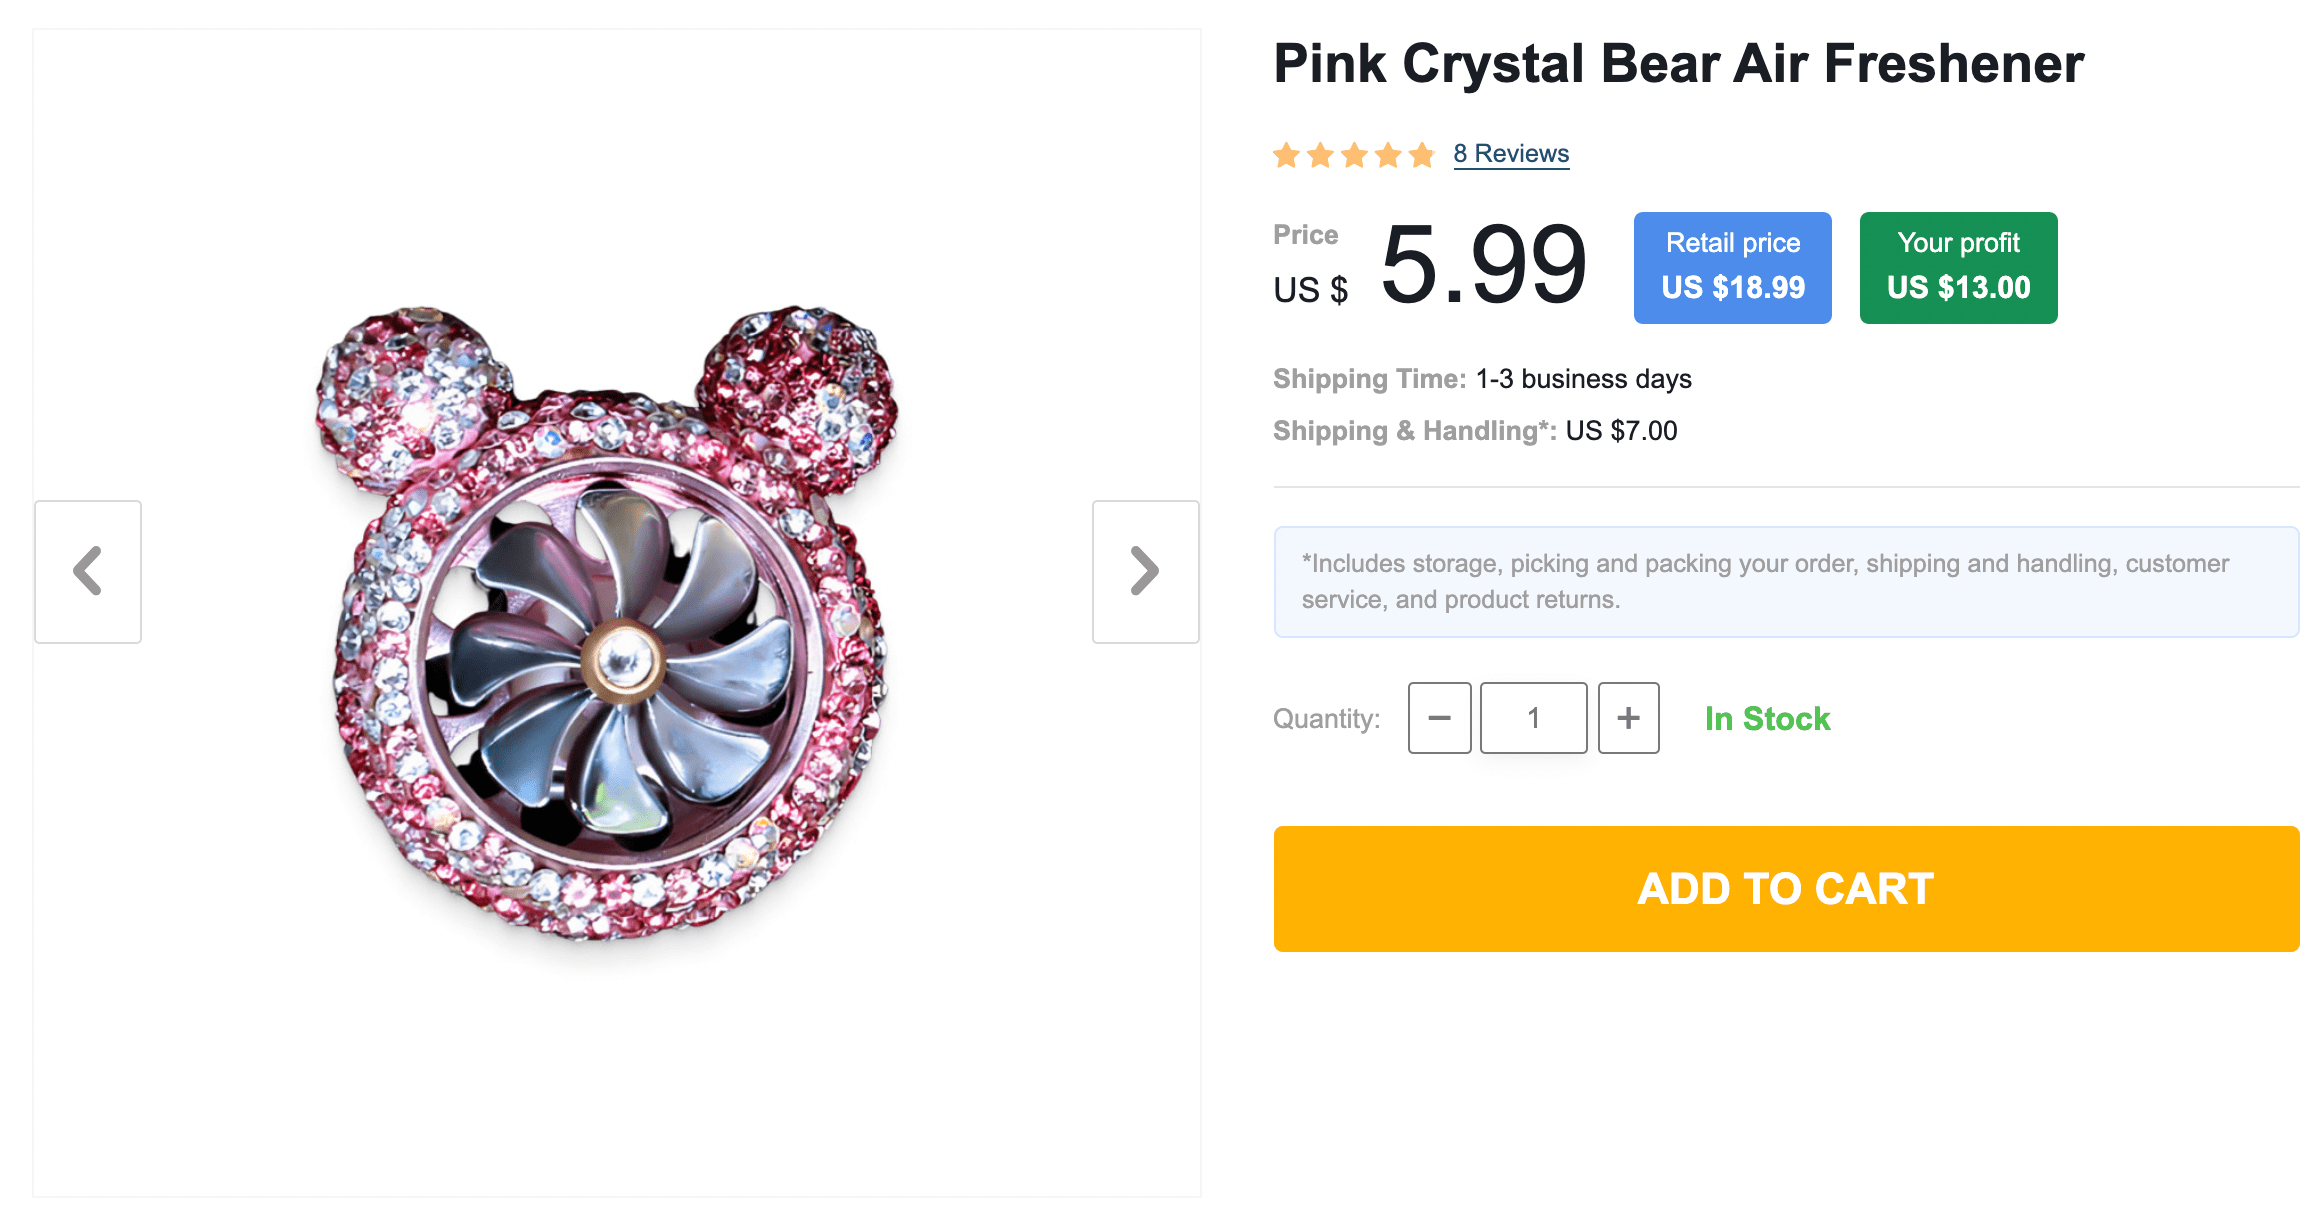Open the 8 Reviews link
Screen dimensions: 2312x1214
[x=1511, y=154]
